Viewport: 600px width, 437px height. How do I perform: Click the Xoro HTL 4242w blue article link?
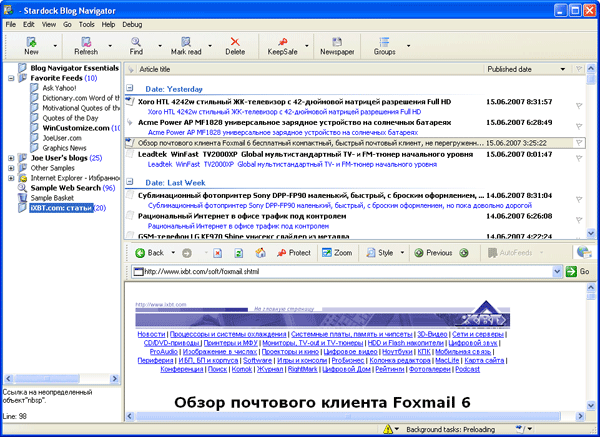coord(284,112)
